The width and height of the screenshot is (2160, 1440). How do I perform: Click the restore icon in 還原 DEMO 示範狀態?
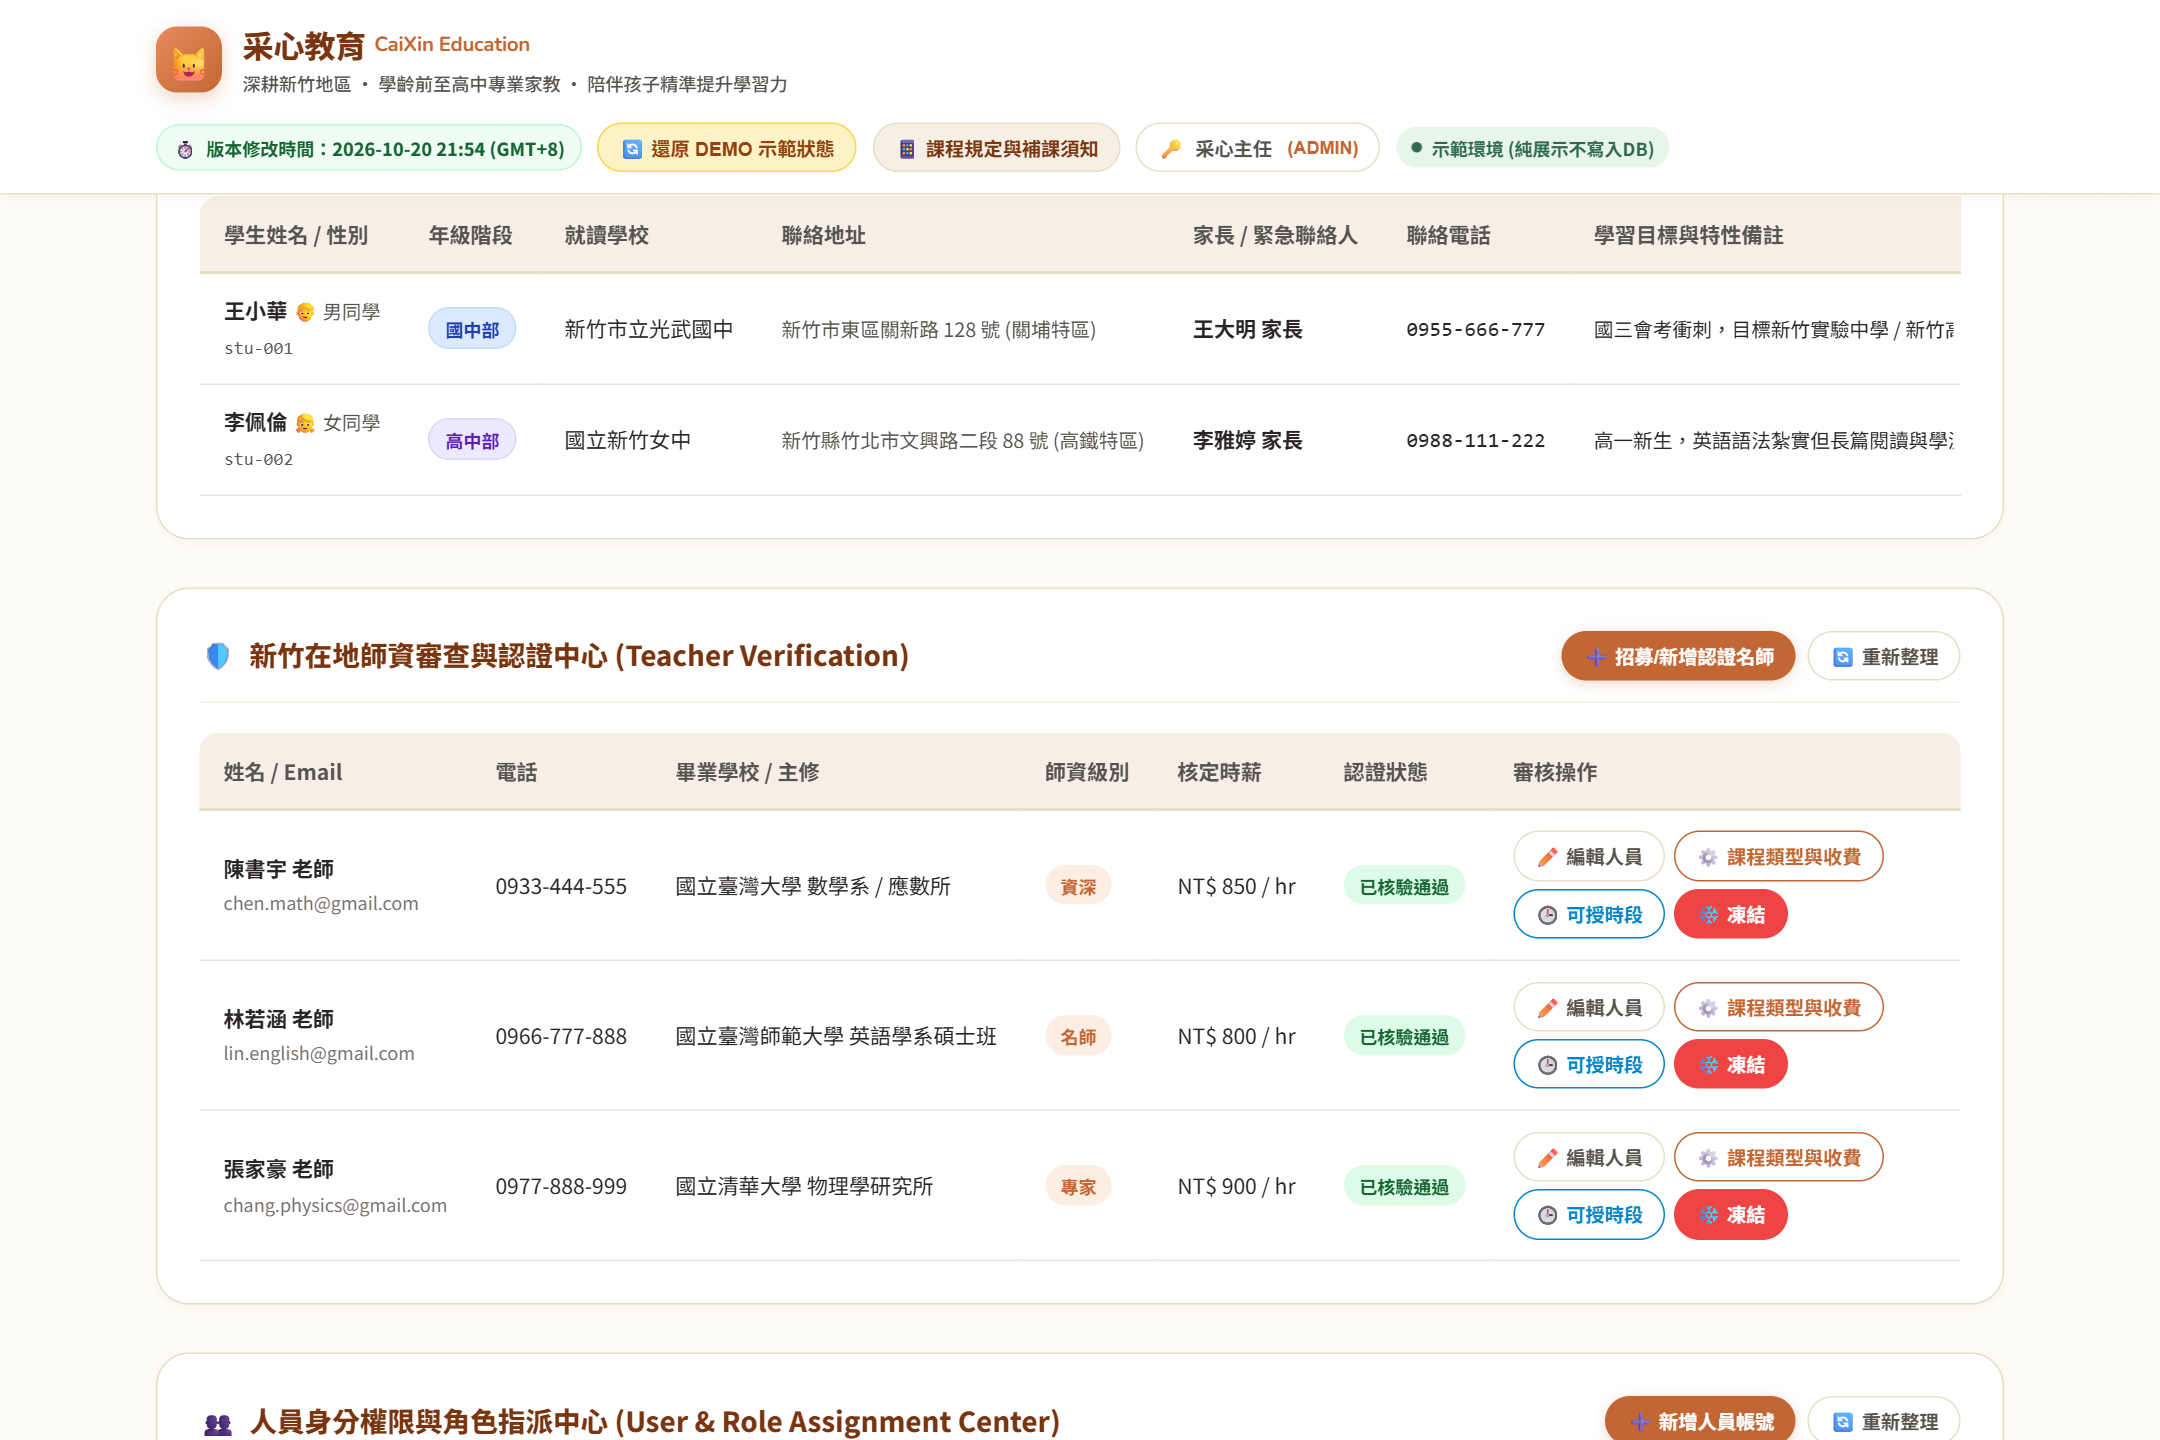[x=632, y=149]
